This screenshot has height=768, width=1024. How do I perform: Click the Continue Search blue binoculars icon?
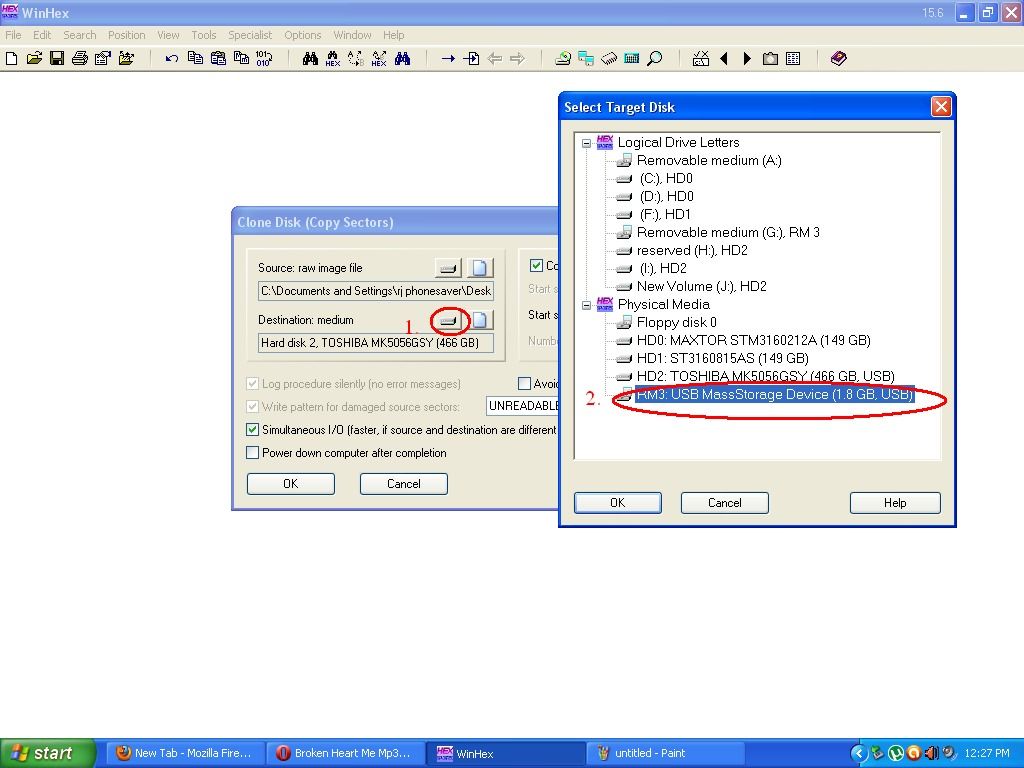402,59
